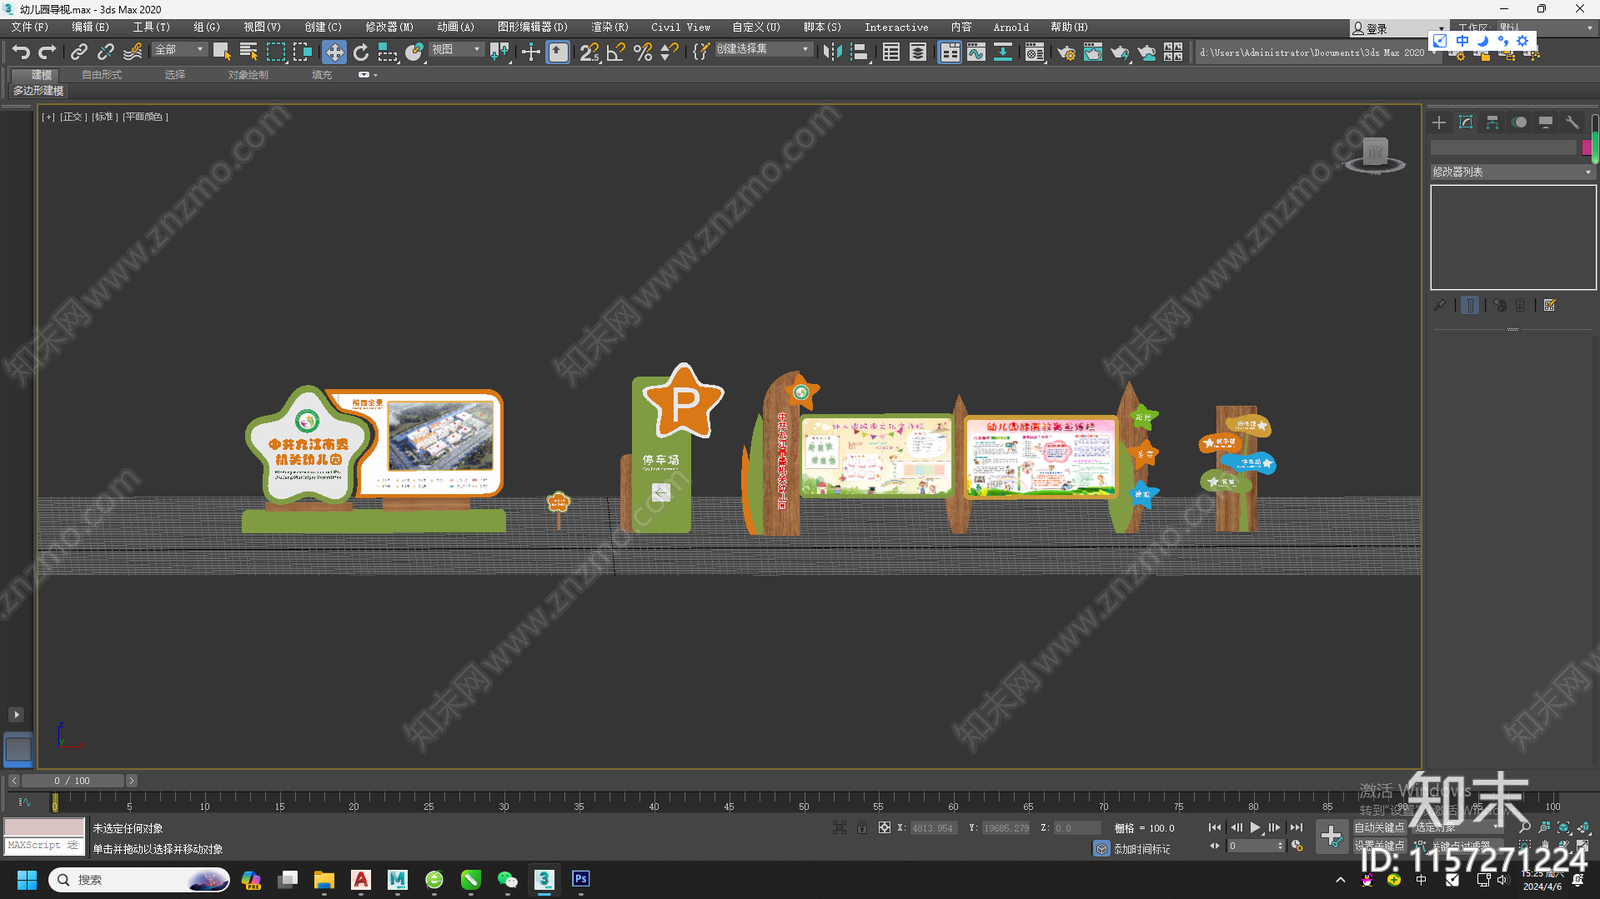Click the Mirror tool icon
1600x899 pixels.
coord(832,52)
